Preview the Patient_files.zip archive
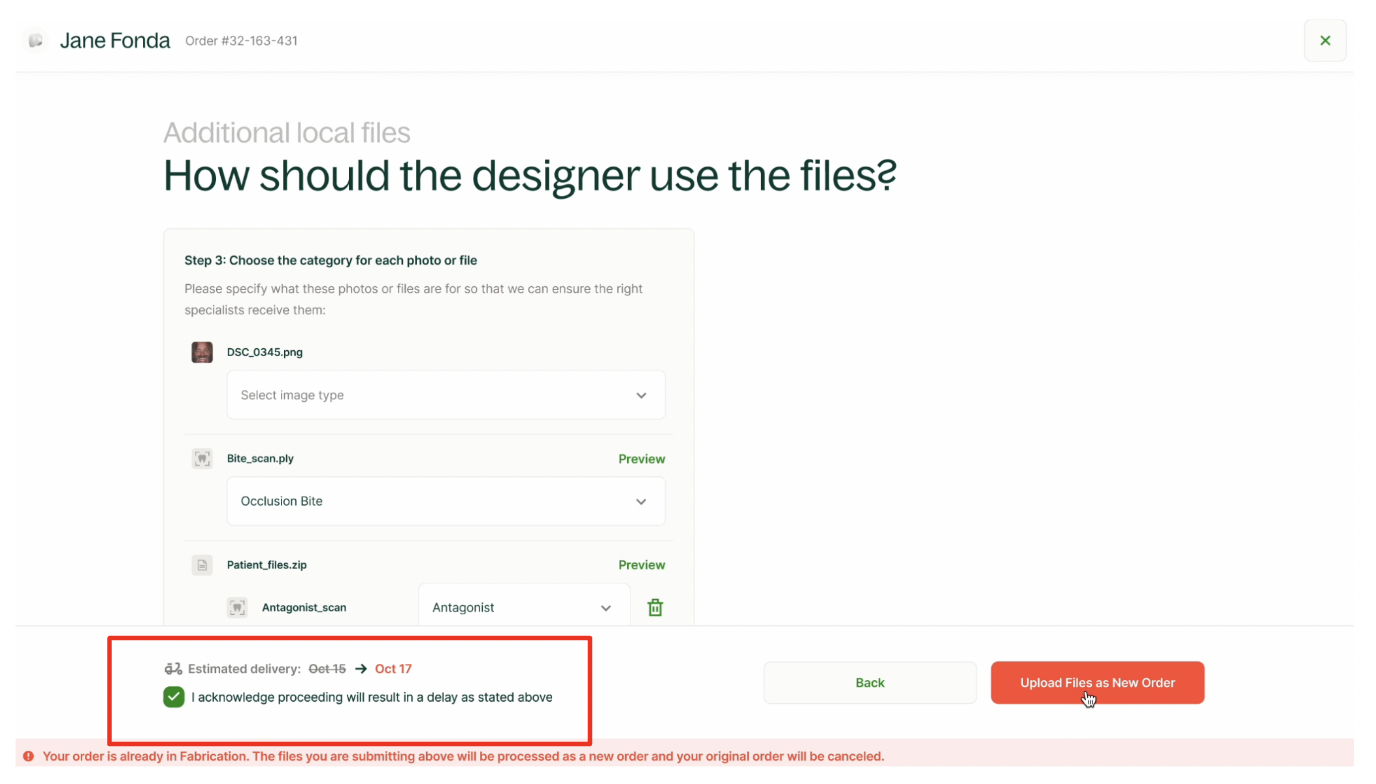 click(641, 565)
